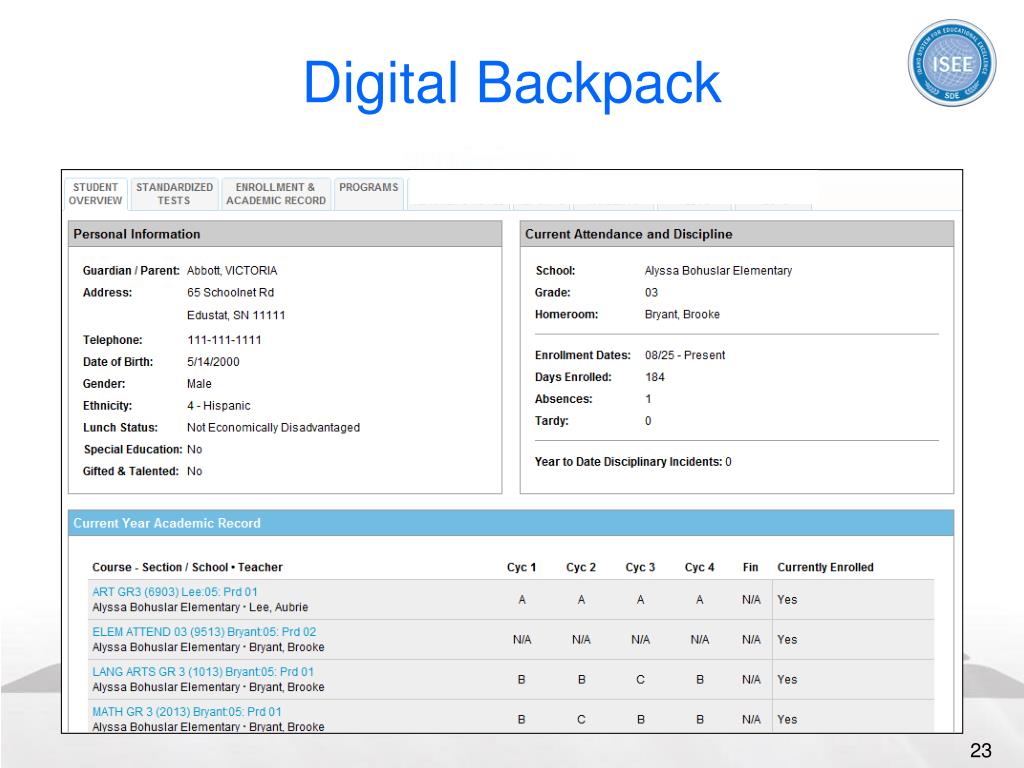
Task: Click the Cyc 1 column header
Action: tap(521, 567)
